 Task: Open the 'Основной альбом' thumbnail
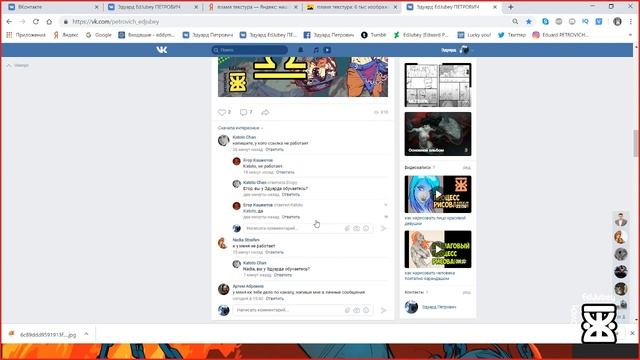point(438,134)
